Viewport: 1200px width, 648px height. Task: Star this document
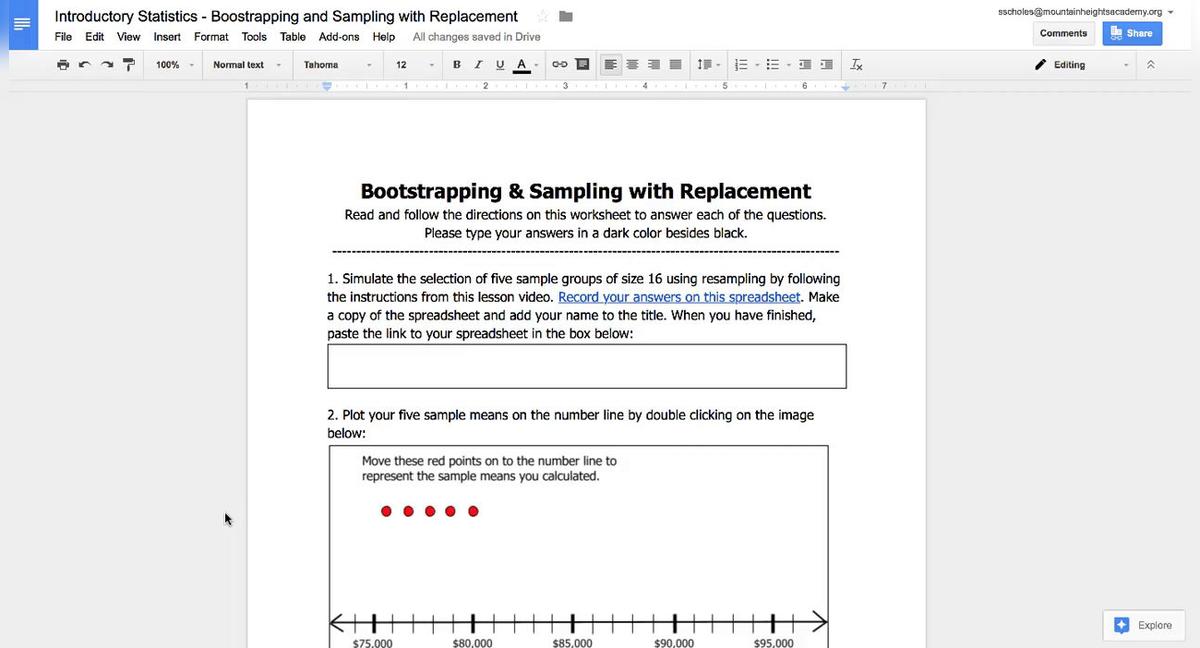point(543,16)
